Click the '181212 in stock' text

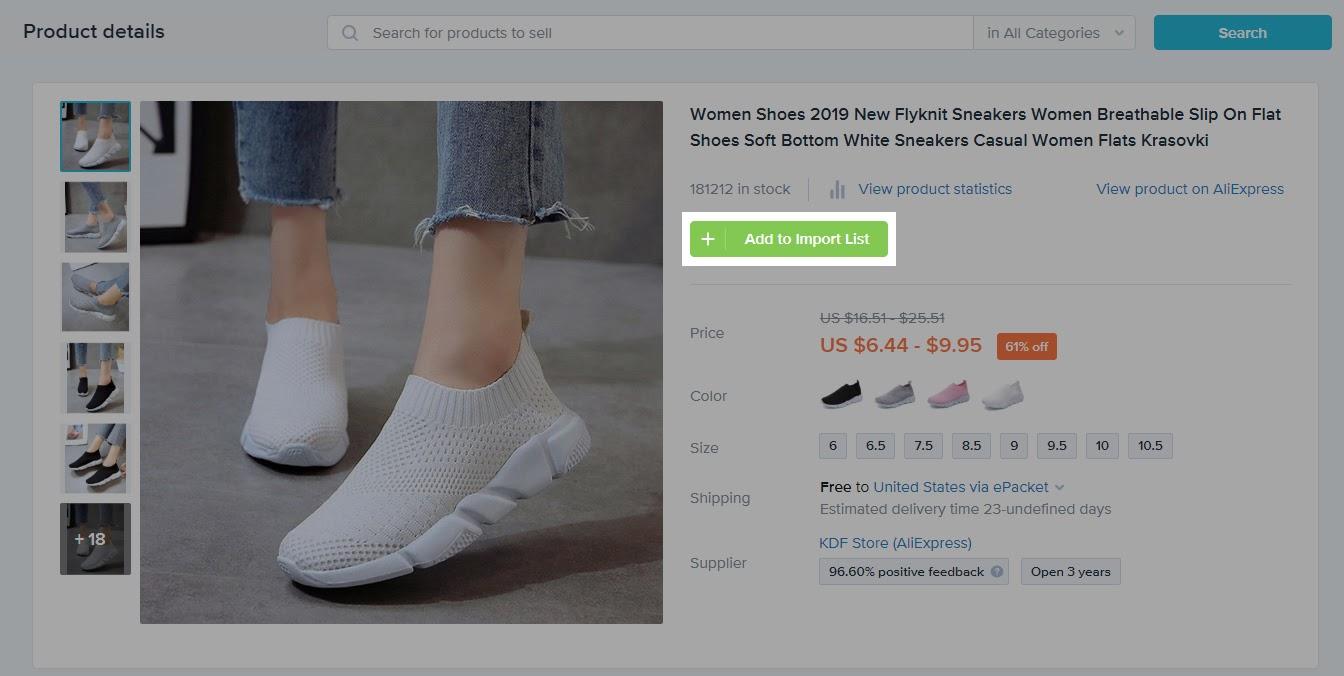coord(740,189)
